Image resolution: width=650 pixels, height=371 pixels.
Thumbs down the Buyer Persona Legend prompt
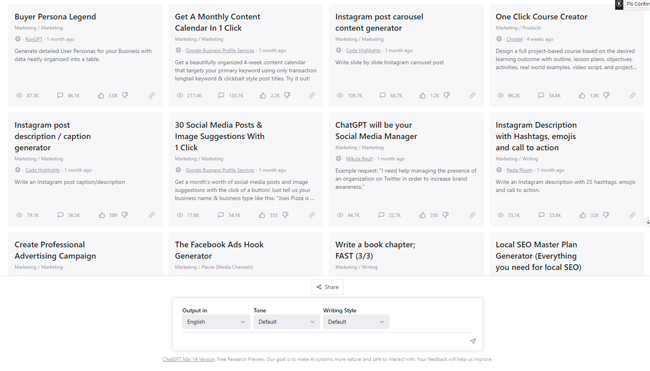pyautogui.click(x=125, y=95)
